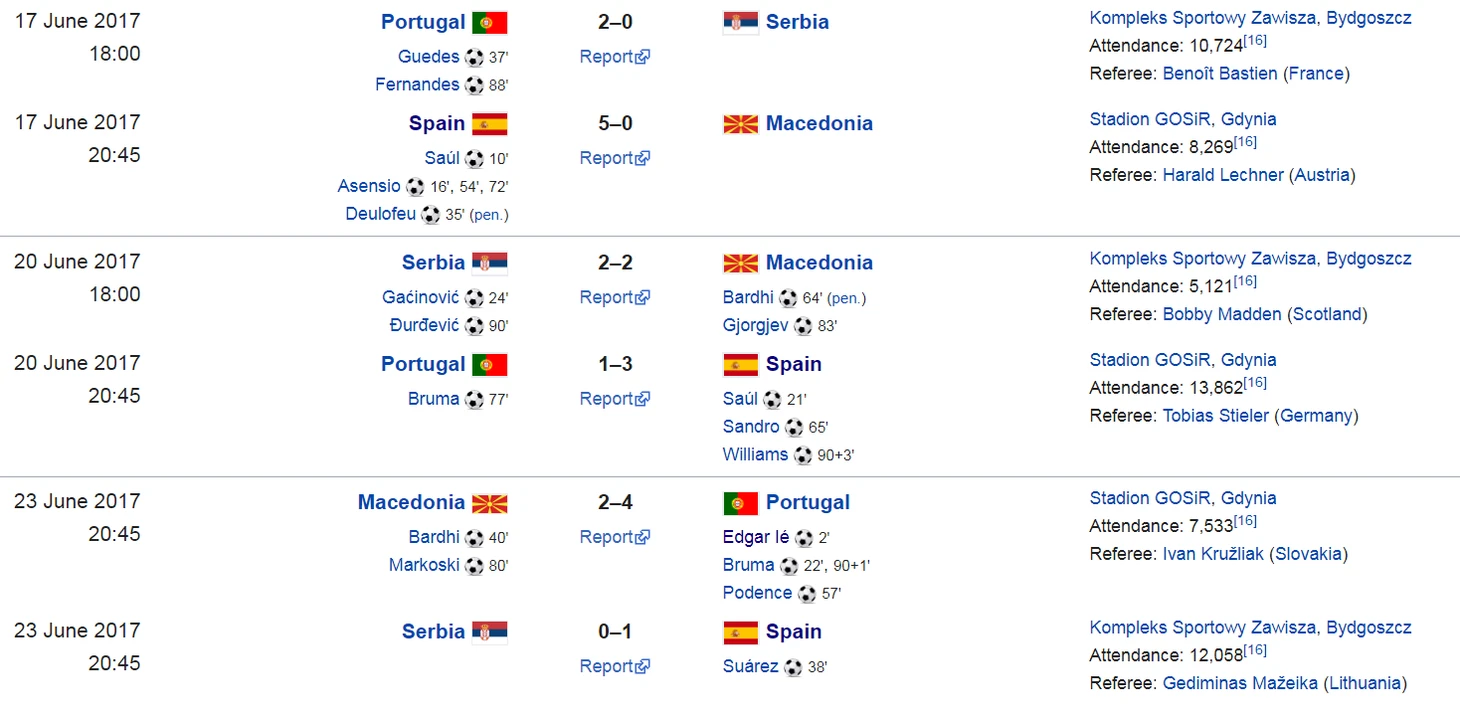The width and height of the screenshot is (1460, 712).
Task: Follow the pen. link next to Bardhi 64'
Action: pyautogui.click(x=847, y=298)
